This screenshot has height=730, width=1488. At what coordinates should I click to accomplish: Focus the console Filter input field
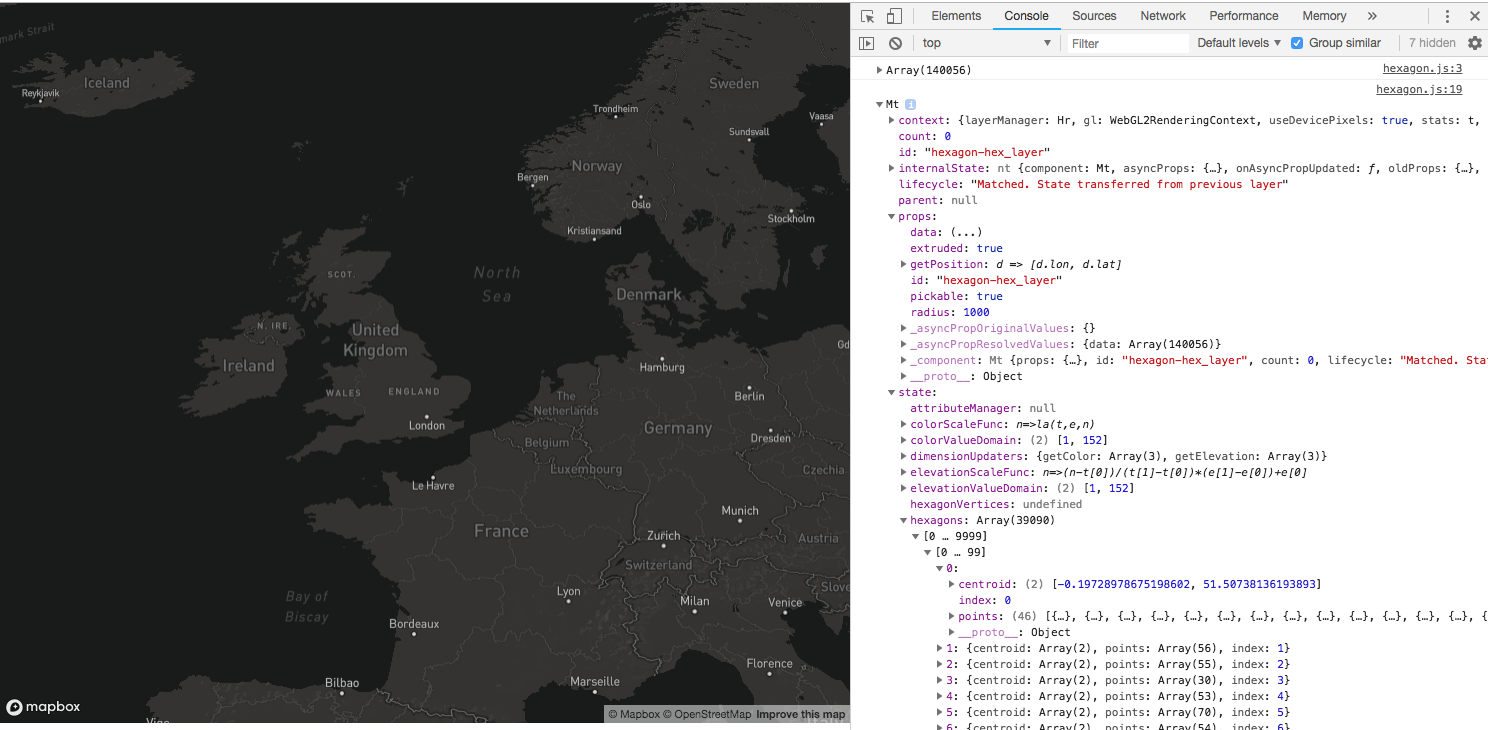click(x=1127, y=43)
